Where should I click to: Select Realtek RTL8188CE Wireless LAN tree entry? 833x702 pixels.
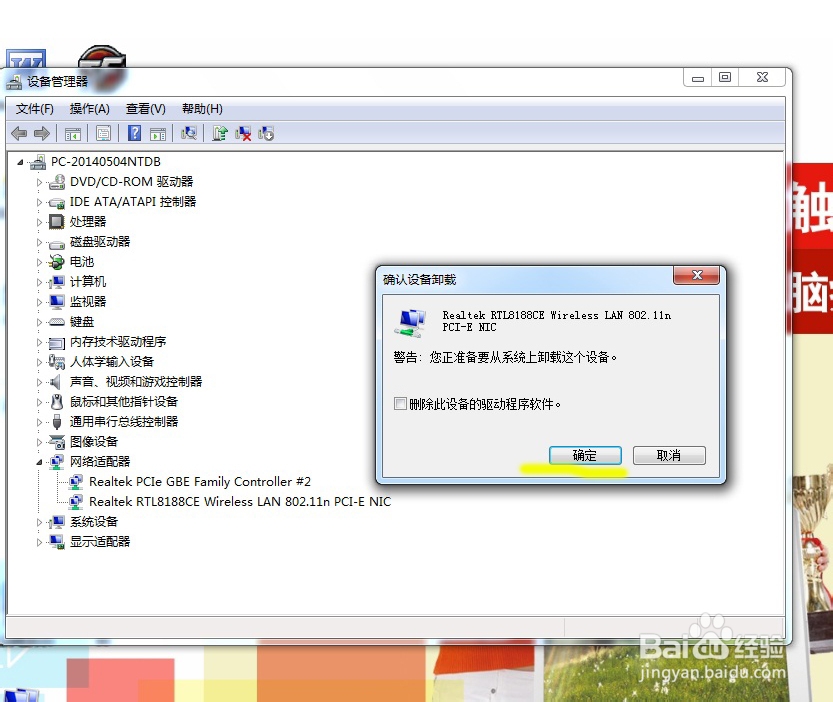[240, 502]
